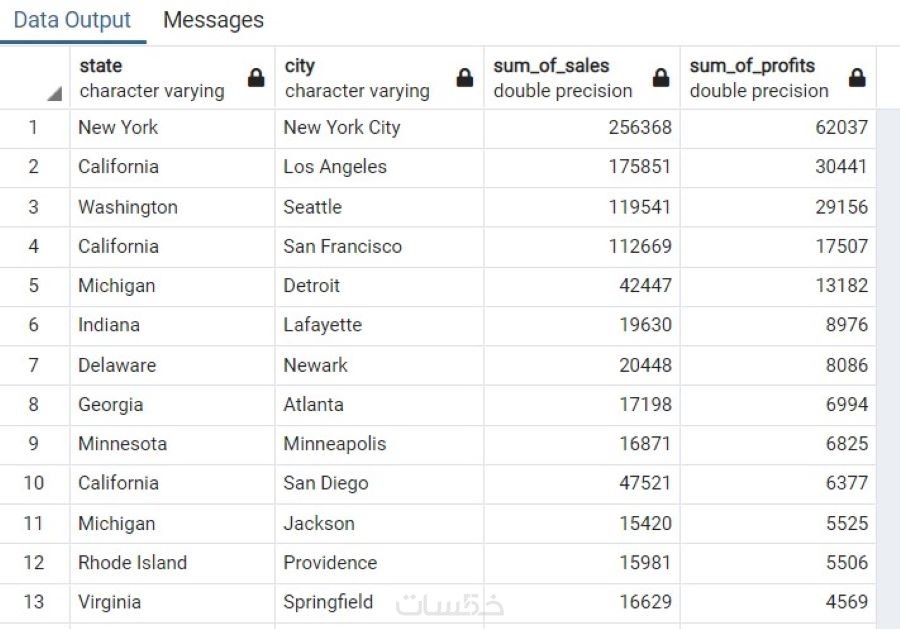This screenshot has height=629, width=900.
Task: Select the state column header name
Action: [101, 66]
